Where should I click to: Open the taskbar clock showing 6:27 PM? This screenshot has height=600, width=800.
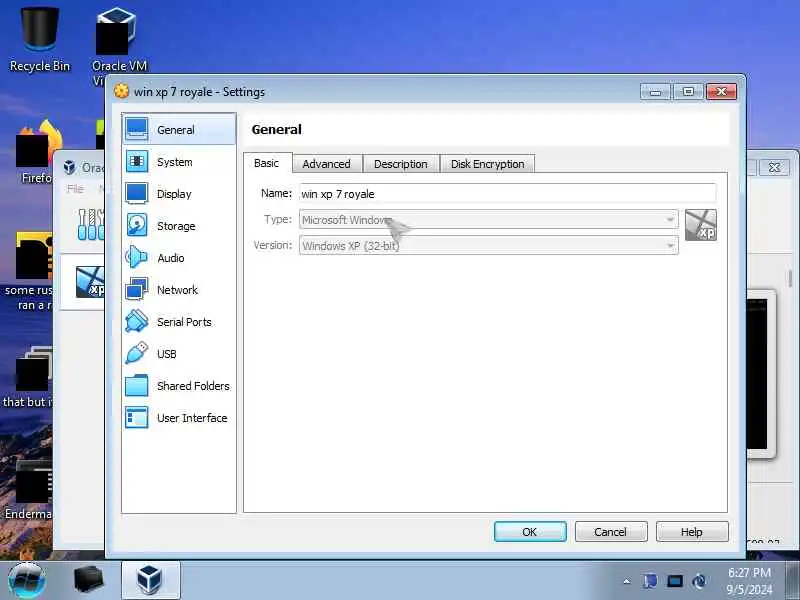click(749, 581)
